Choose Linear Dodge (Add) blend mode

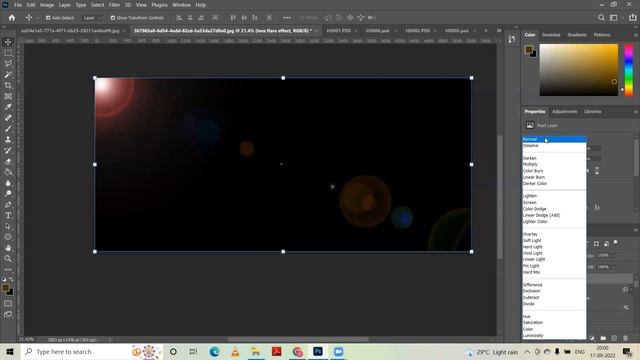point(554,215)
